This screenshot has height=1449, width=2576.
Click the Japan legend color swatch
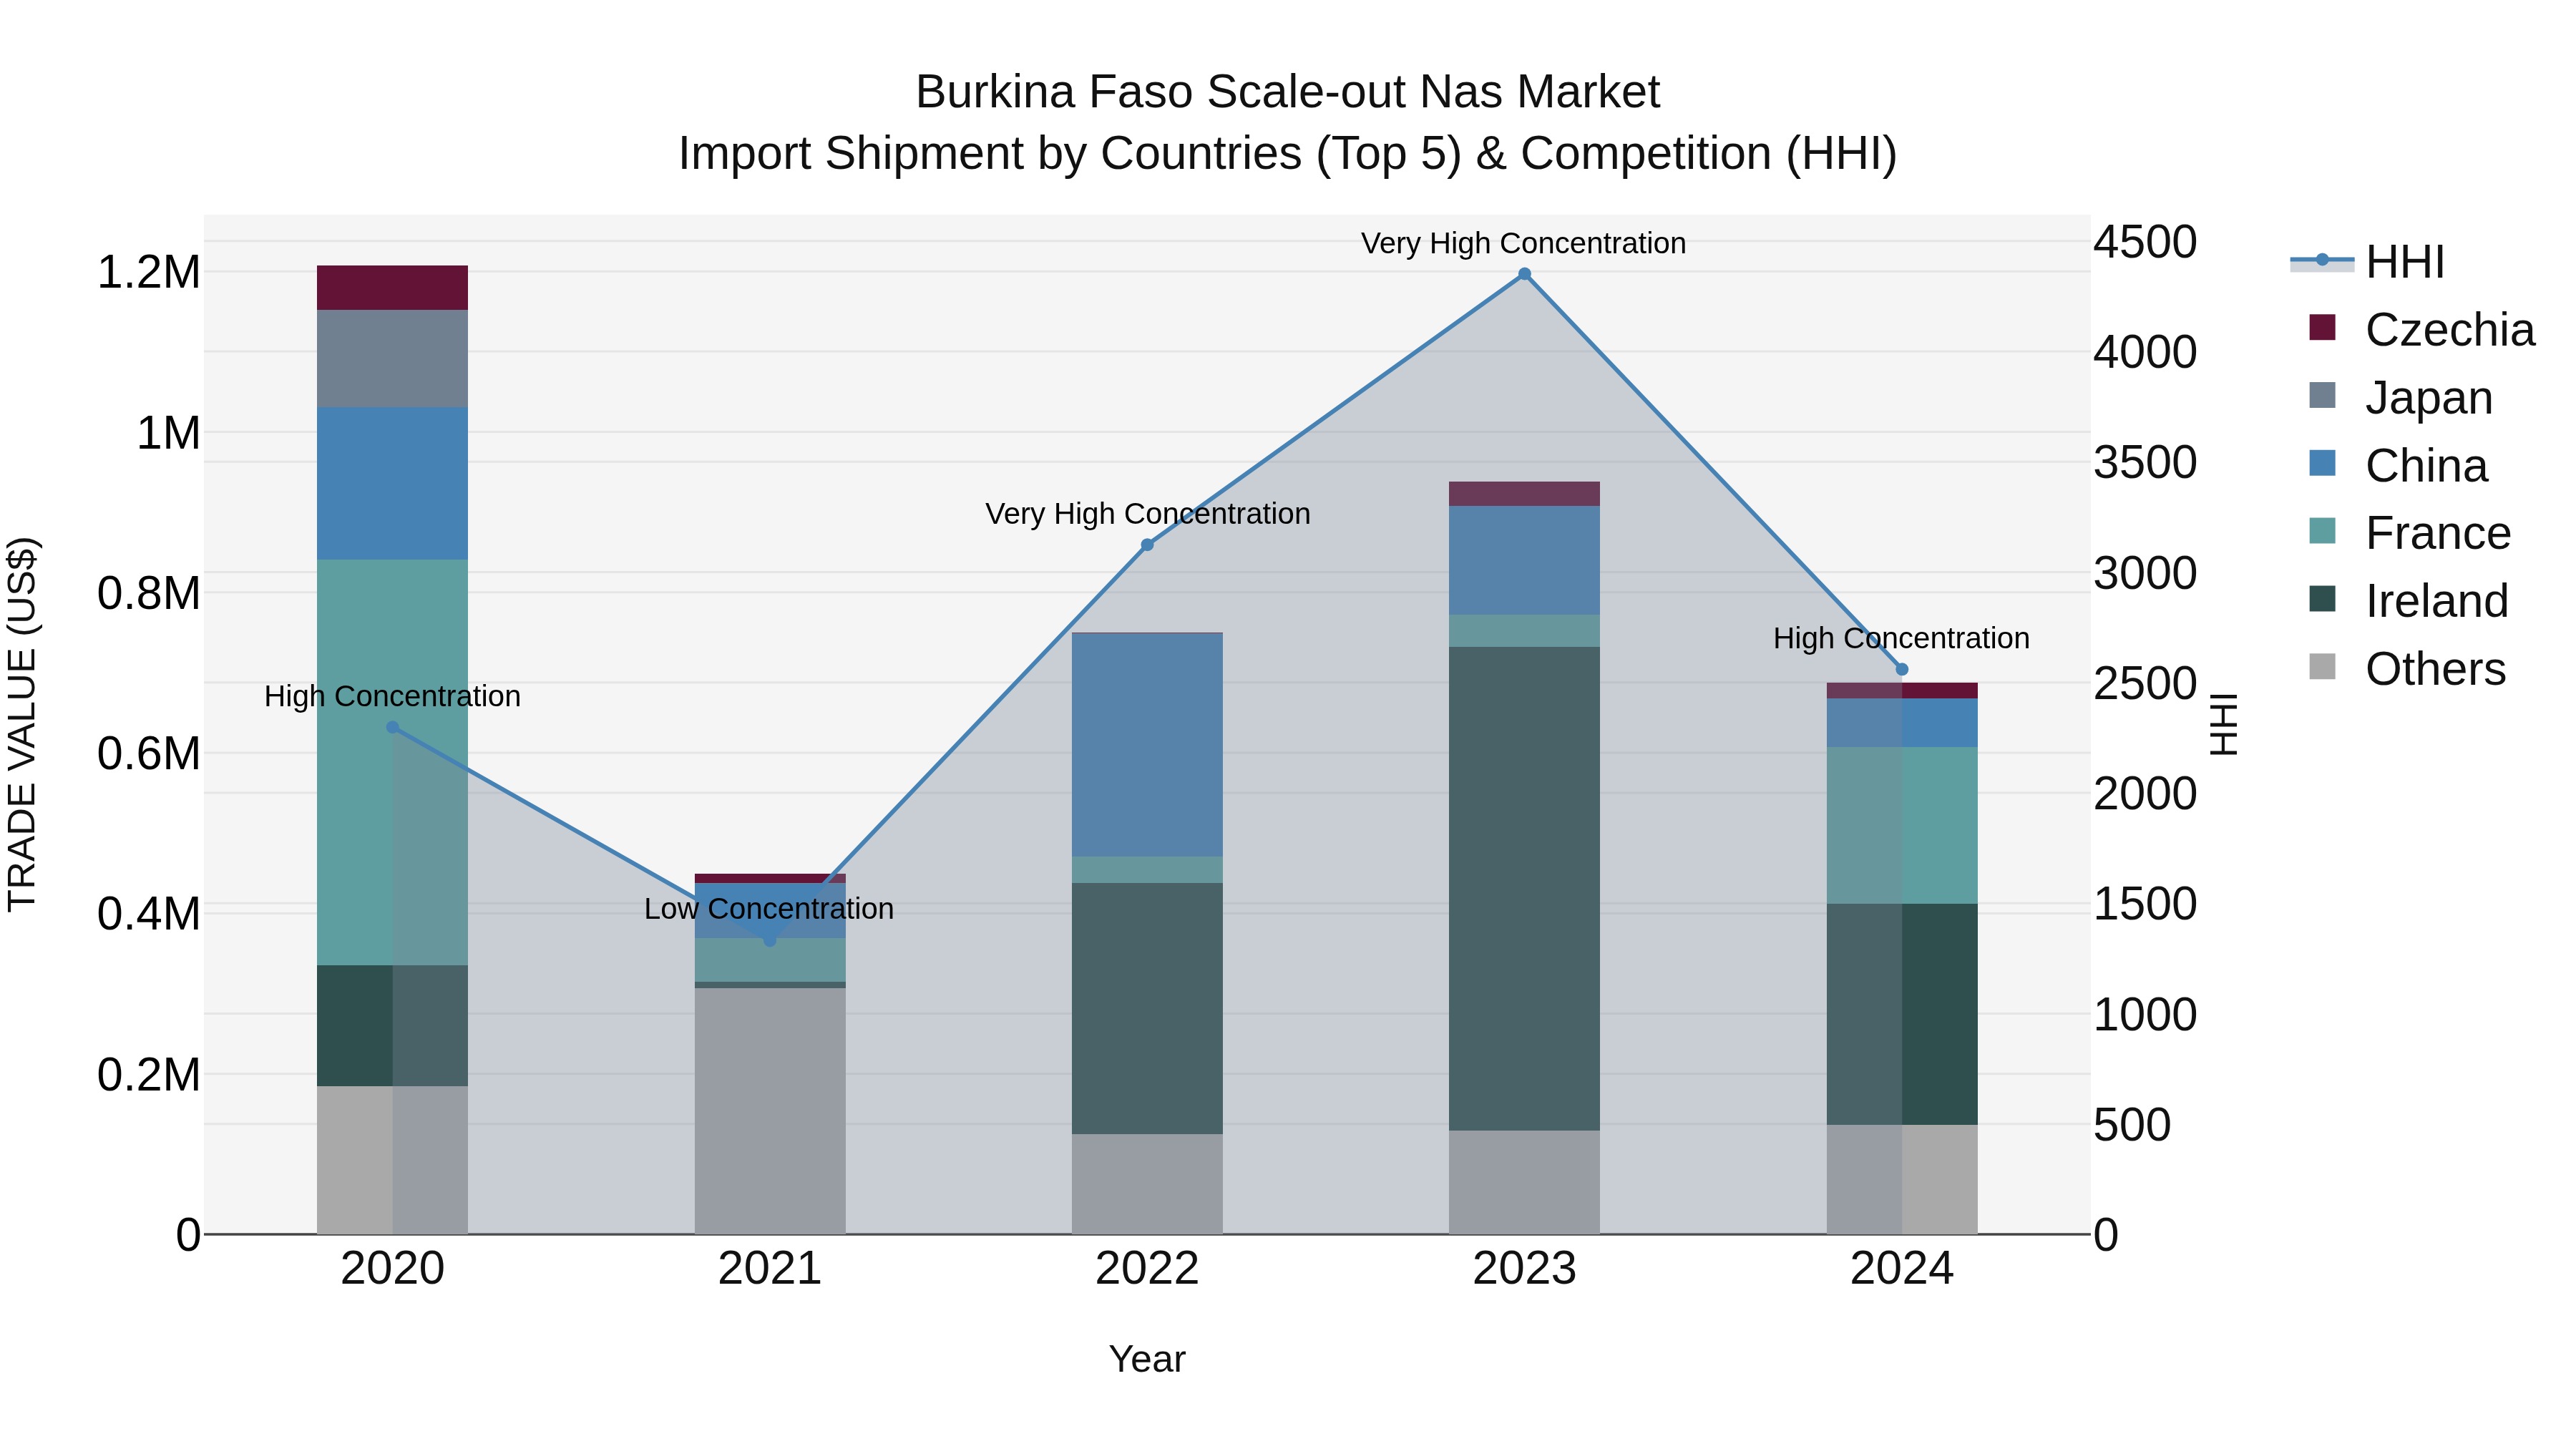2322,395
